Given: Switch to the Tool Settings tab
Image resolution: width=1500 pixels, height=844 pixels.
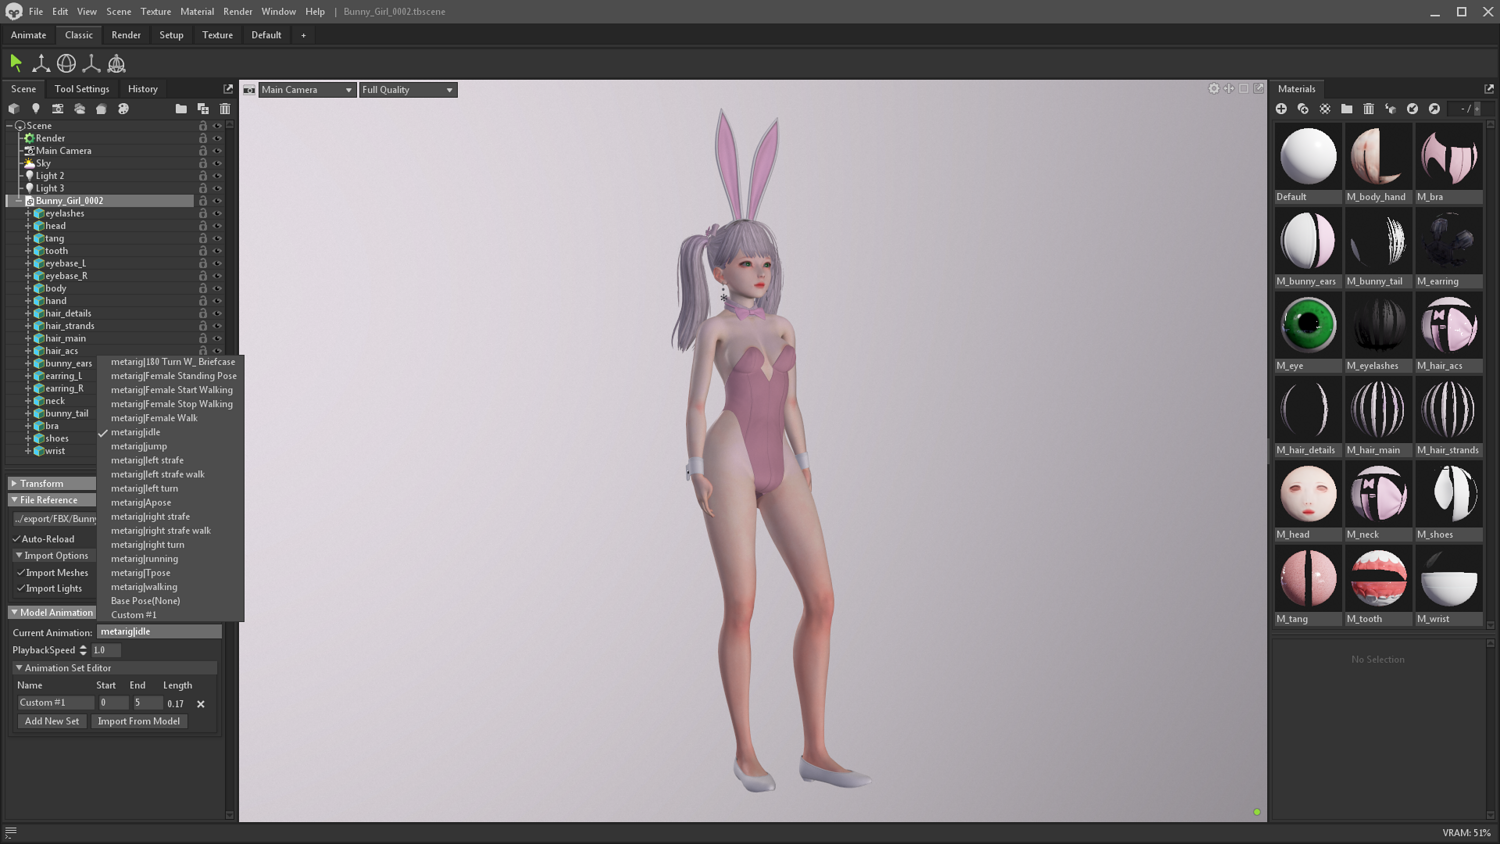Looking at the screenshot, I should pyautogui.click(x=82, y=89).
